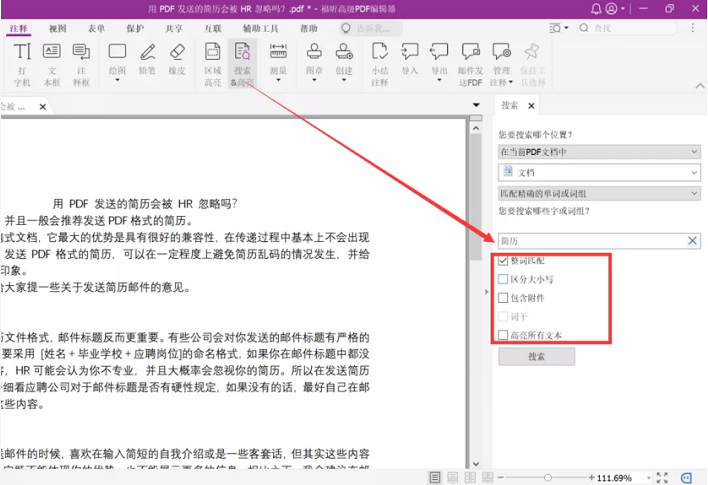Select the Callout (注释框) tool
Image resolution: width=708 pixels, height=485 pixels.
pyautogui.click(x=81, y=64)
